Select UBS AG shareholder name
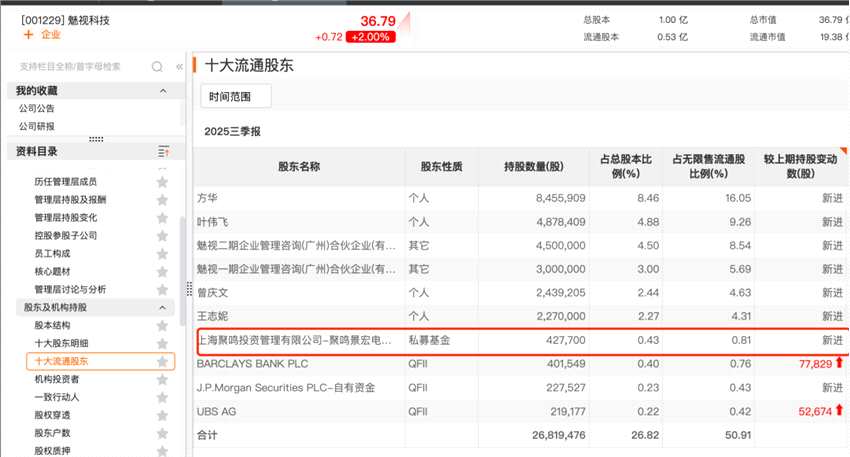The image size is (850, 457). [216, 411]
